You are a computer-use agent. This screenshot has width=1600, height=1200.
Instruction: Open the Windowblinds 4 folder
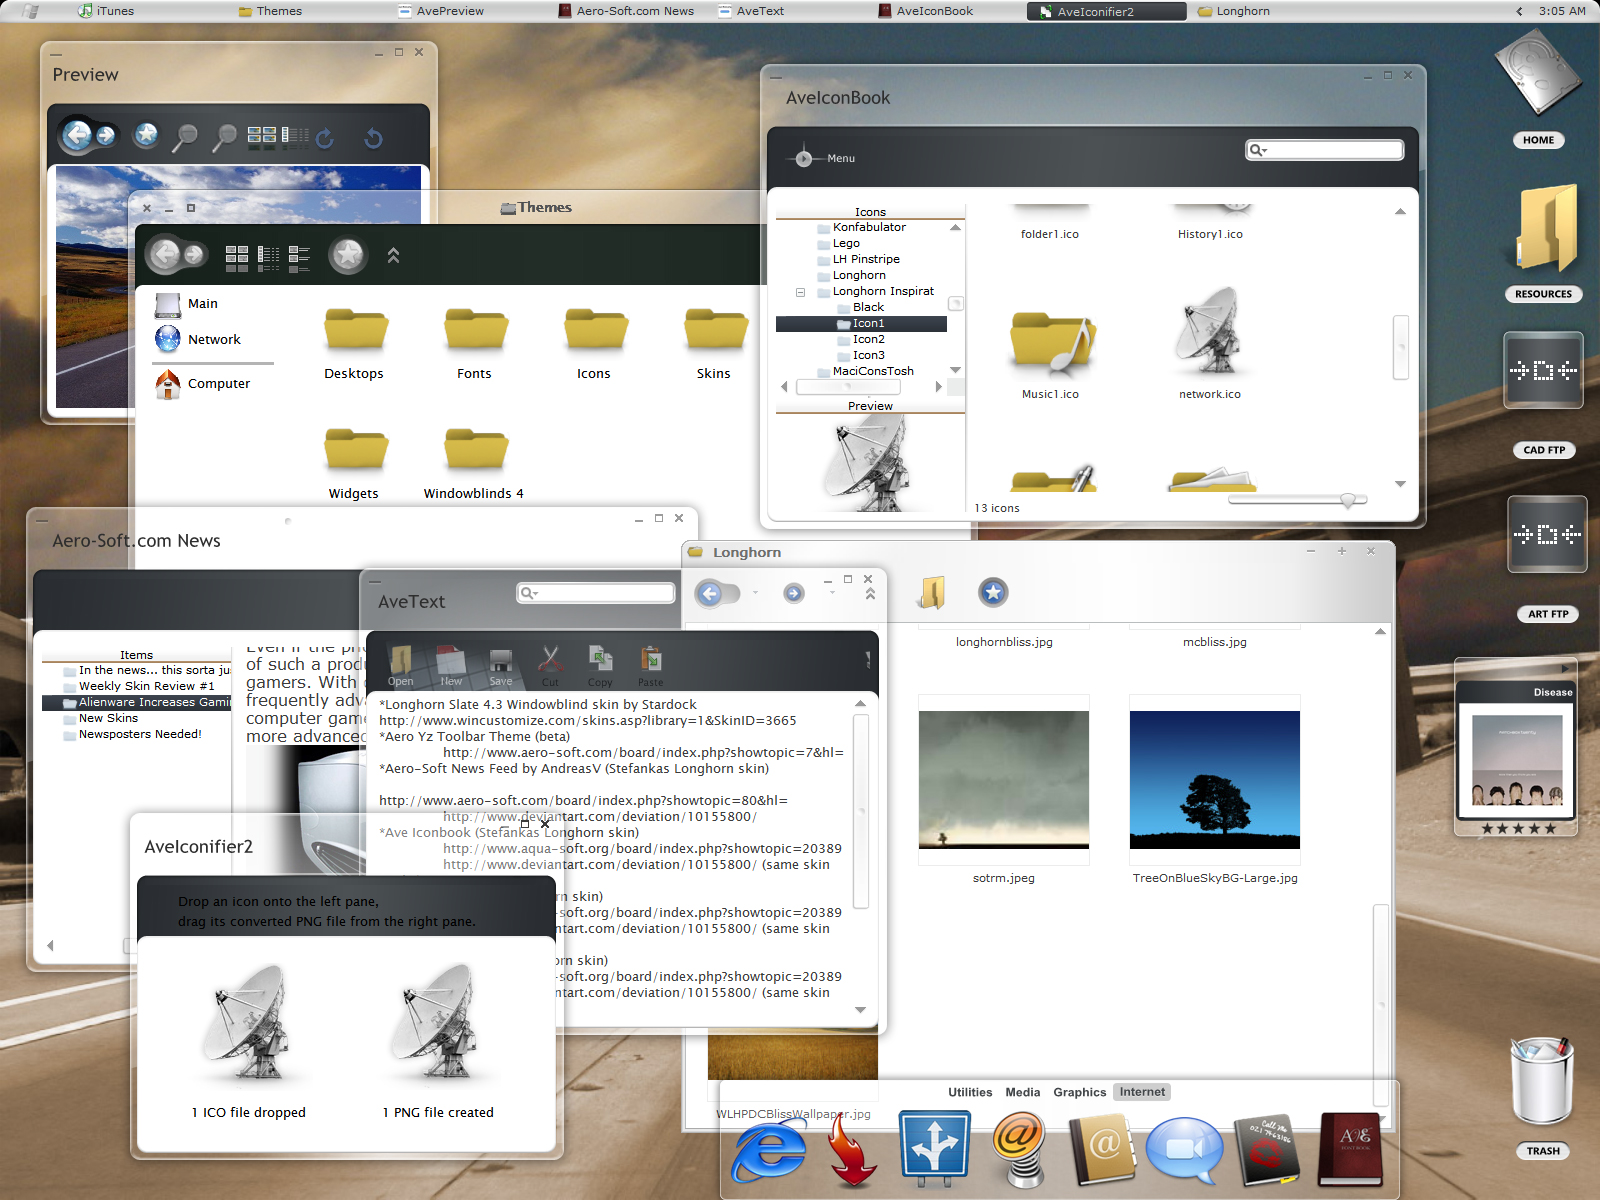(x=474, y=464)
